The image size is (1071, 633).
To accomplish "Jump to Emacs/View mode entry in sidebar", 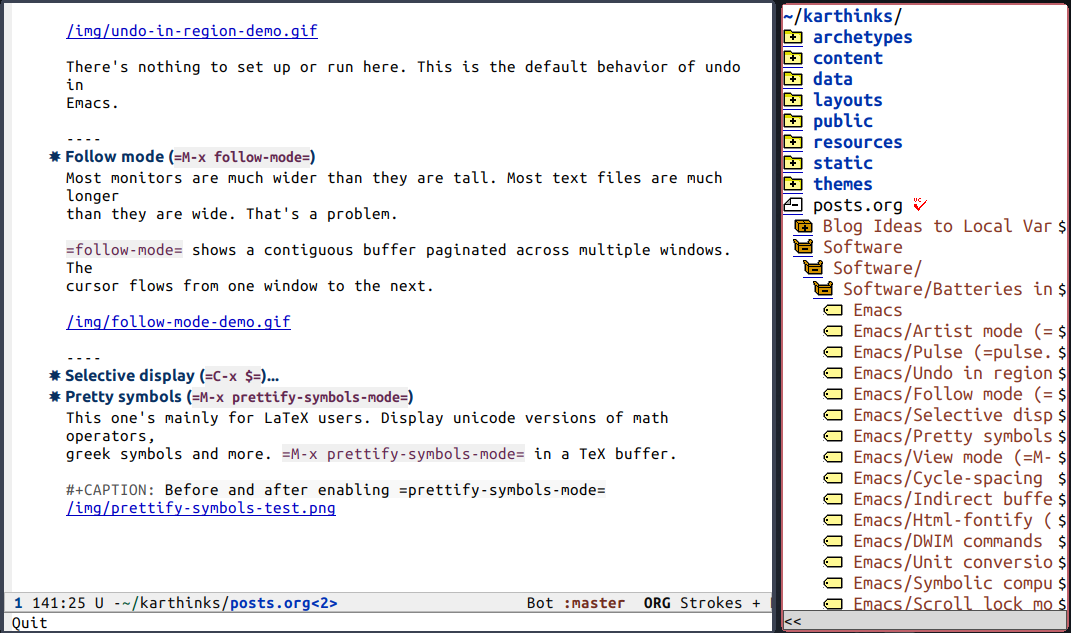I will pyautogui.click(x=953, y=458).
